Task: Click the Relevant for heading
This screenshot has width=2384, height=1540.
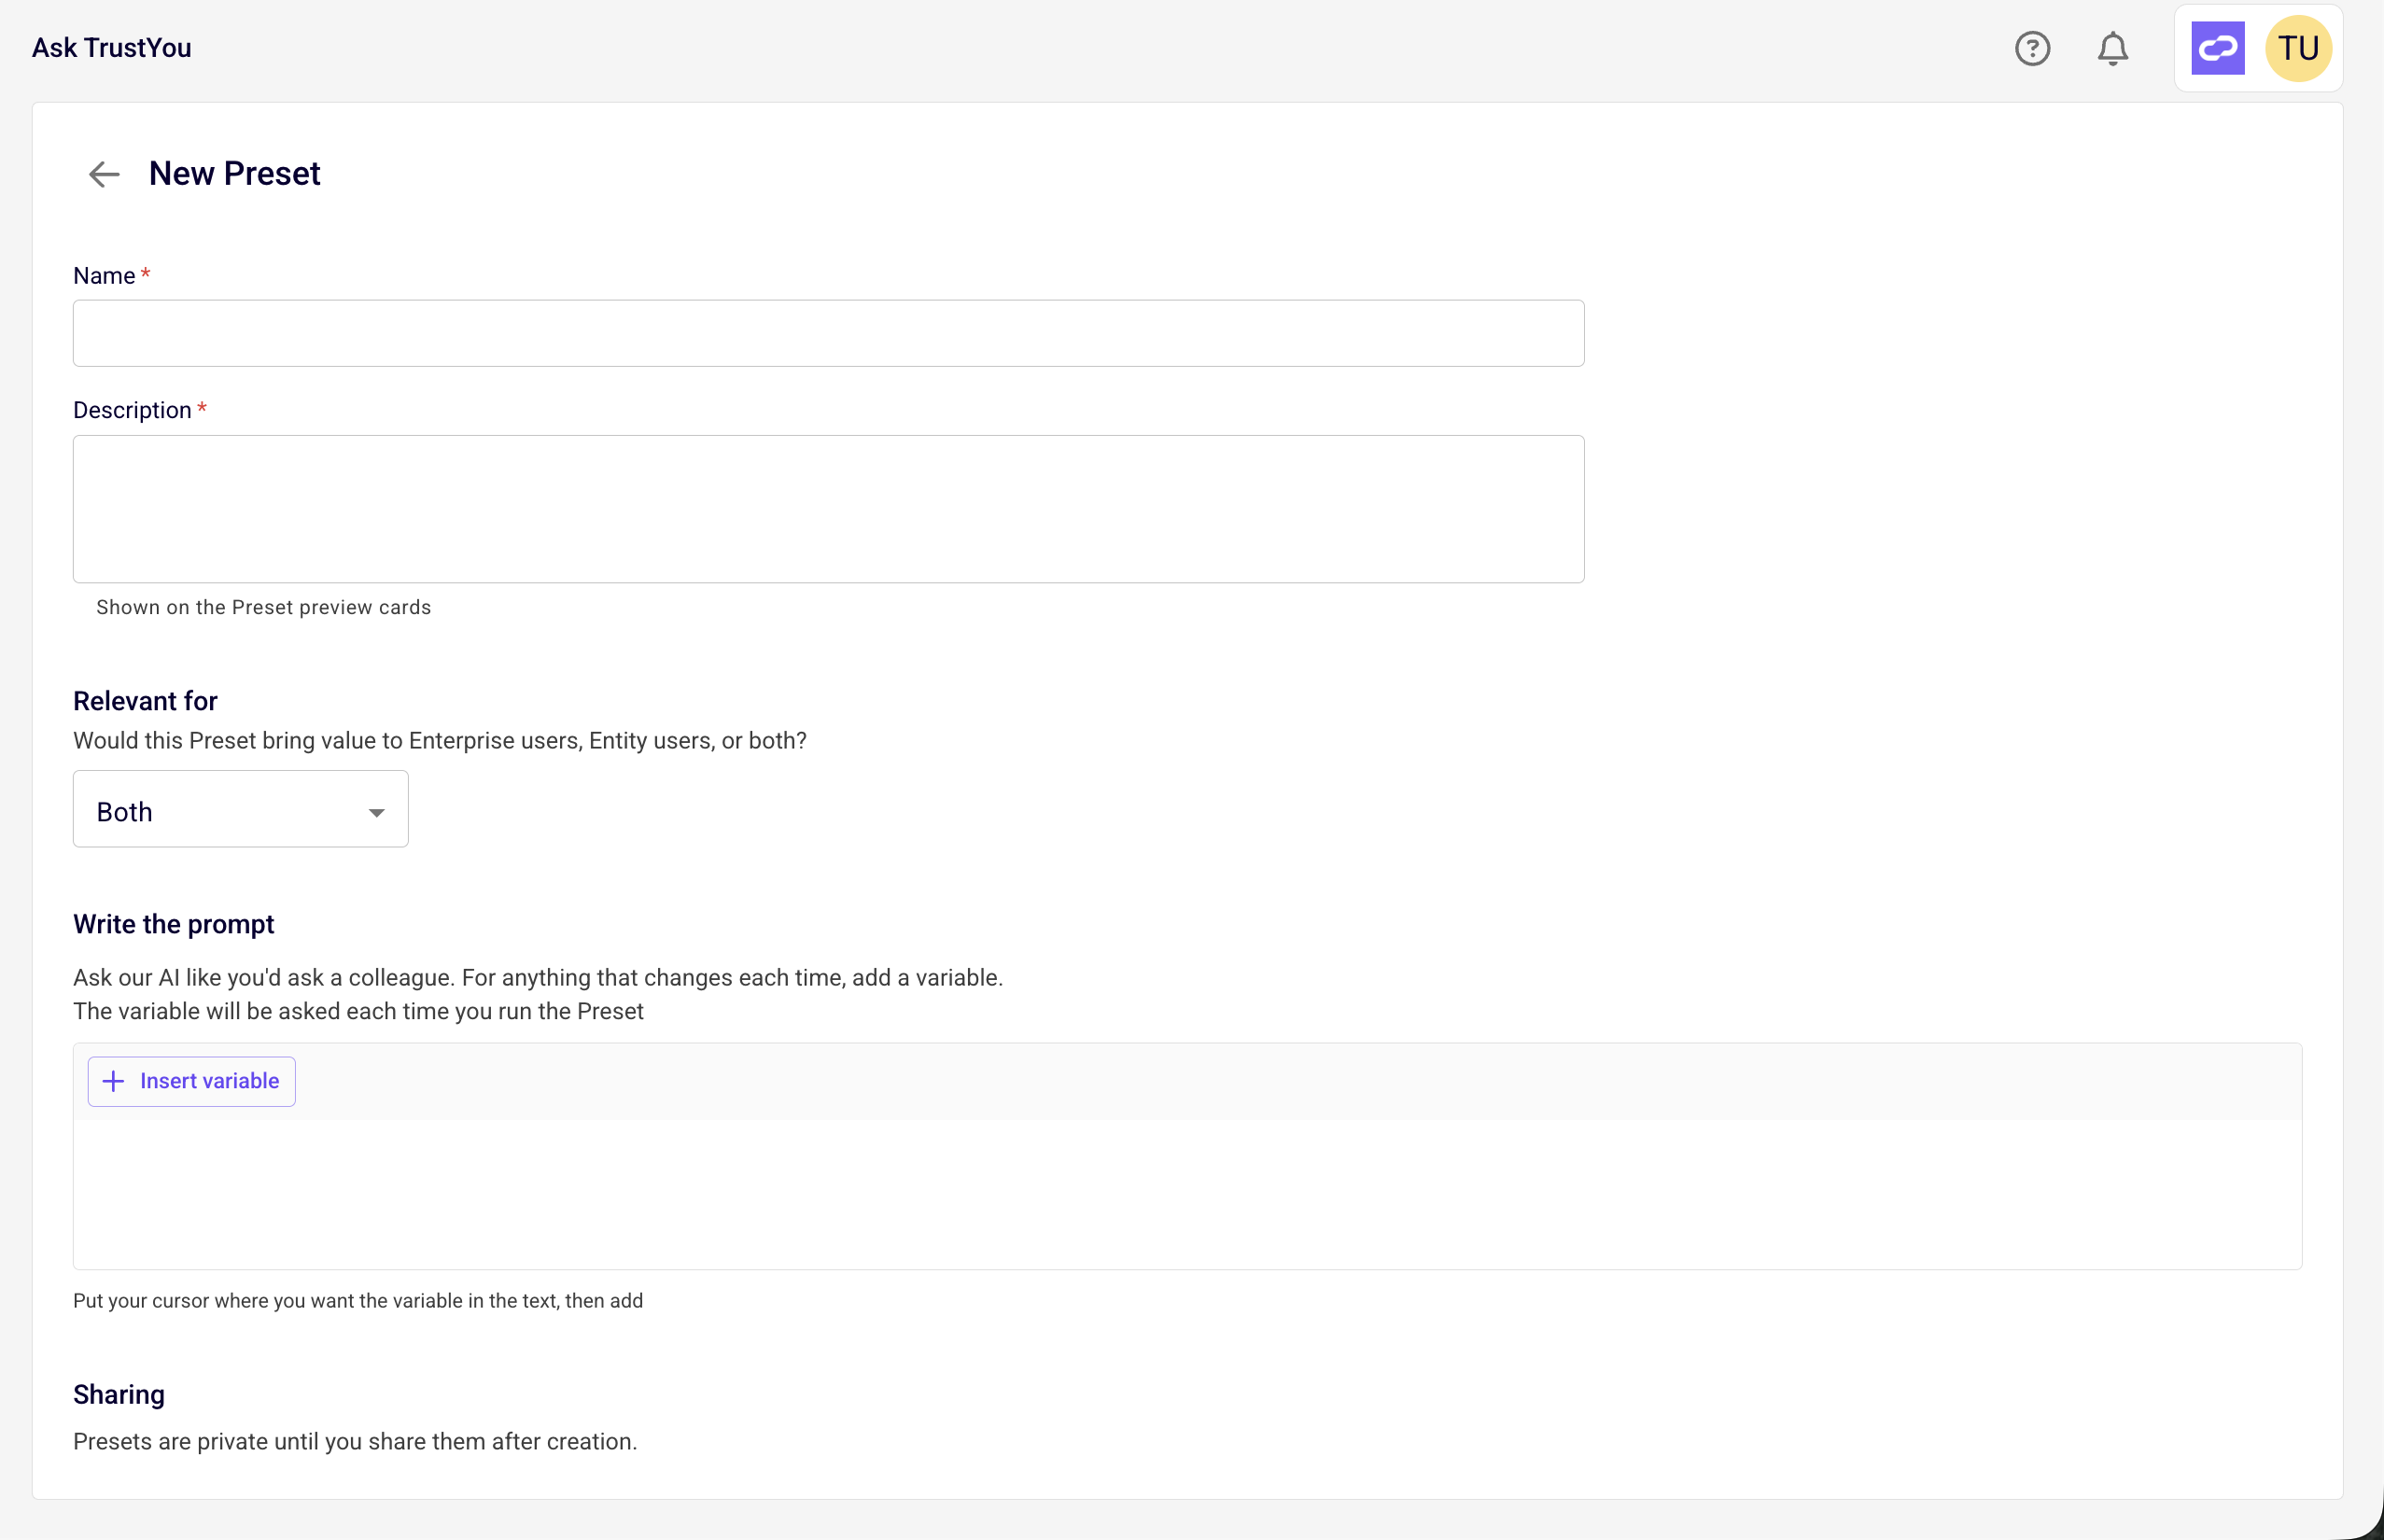Action: [145, 701]
